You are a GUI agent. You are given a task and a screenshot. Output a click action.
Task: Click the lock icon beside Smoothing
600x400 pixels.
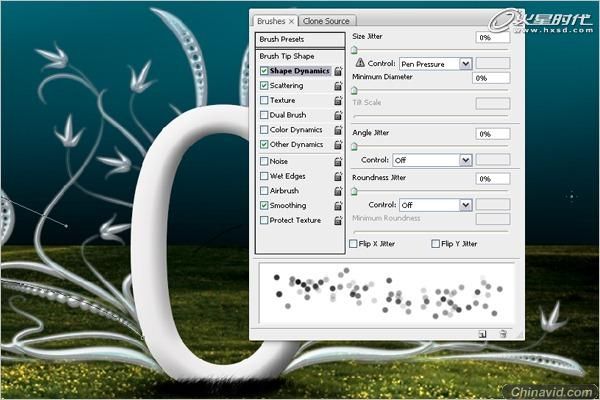338,206
